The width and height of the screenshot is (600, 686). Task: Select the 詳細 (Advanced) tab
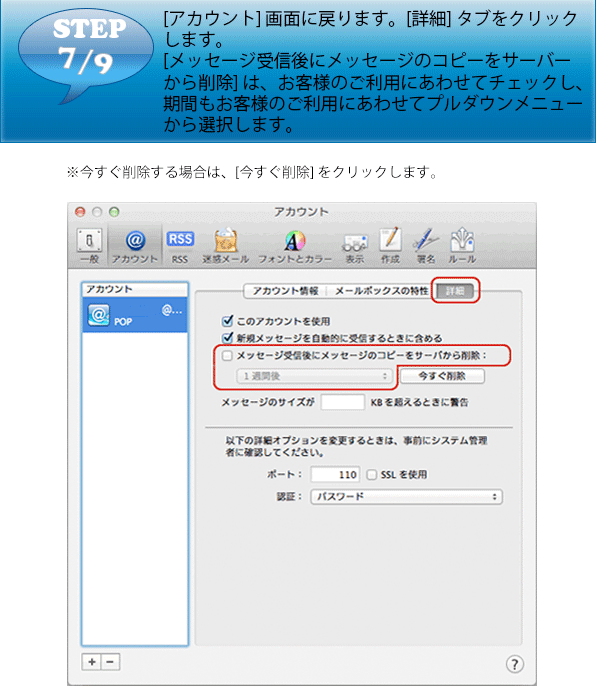click(455, 291)
